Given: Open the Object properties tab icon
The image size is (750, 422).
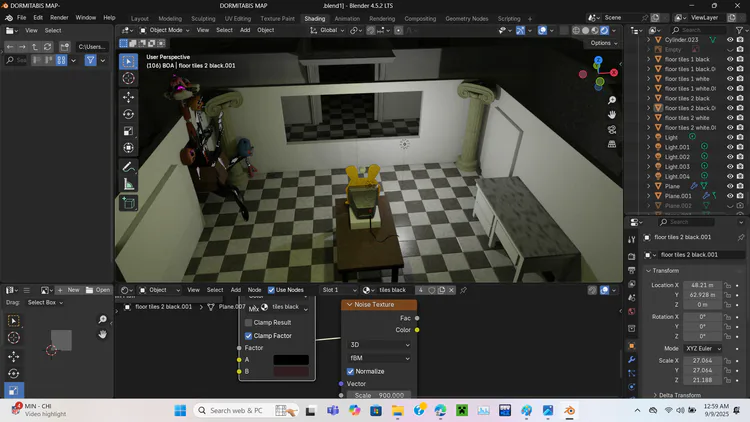Looking at the screenshot, I should (631, 346).
